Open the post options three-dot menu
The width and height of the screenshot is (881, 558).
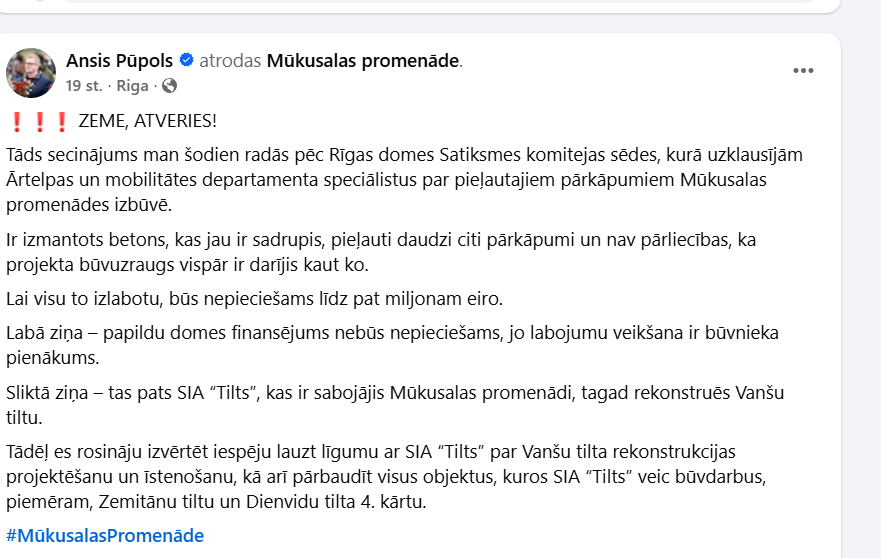tap(803, 71)
